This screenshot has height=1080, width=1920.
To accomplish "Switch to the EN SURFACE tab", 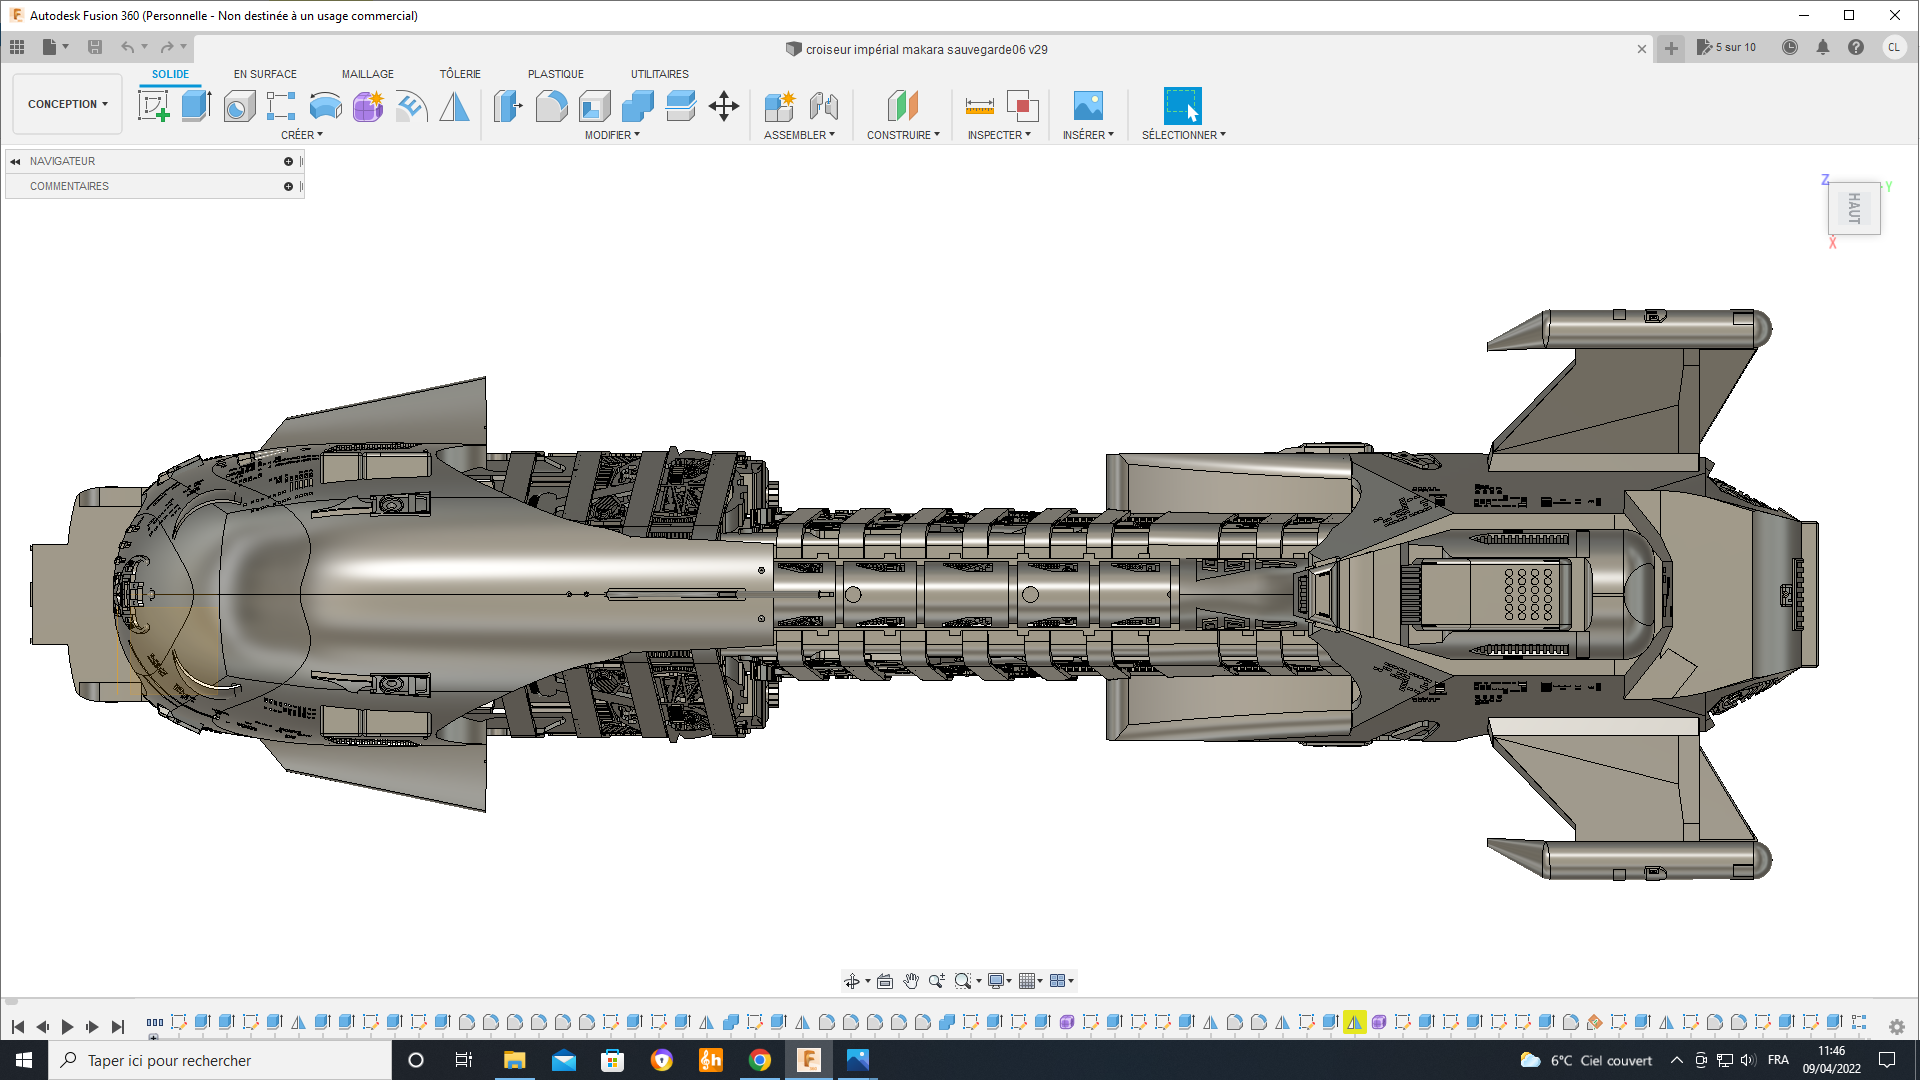I will coord(265,74).
